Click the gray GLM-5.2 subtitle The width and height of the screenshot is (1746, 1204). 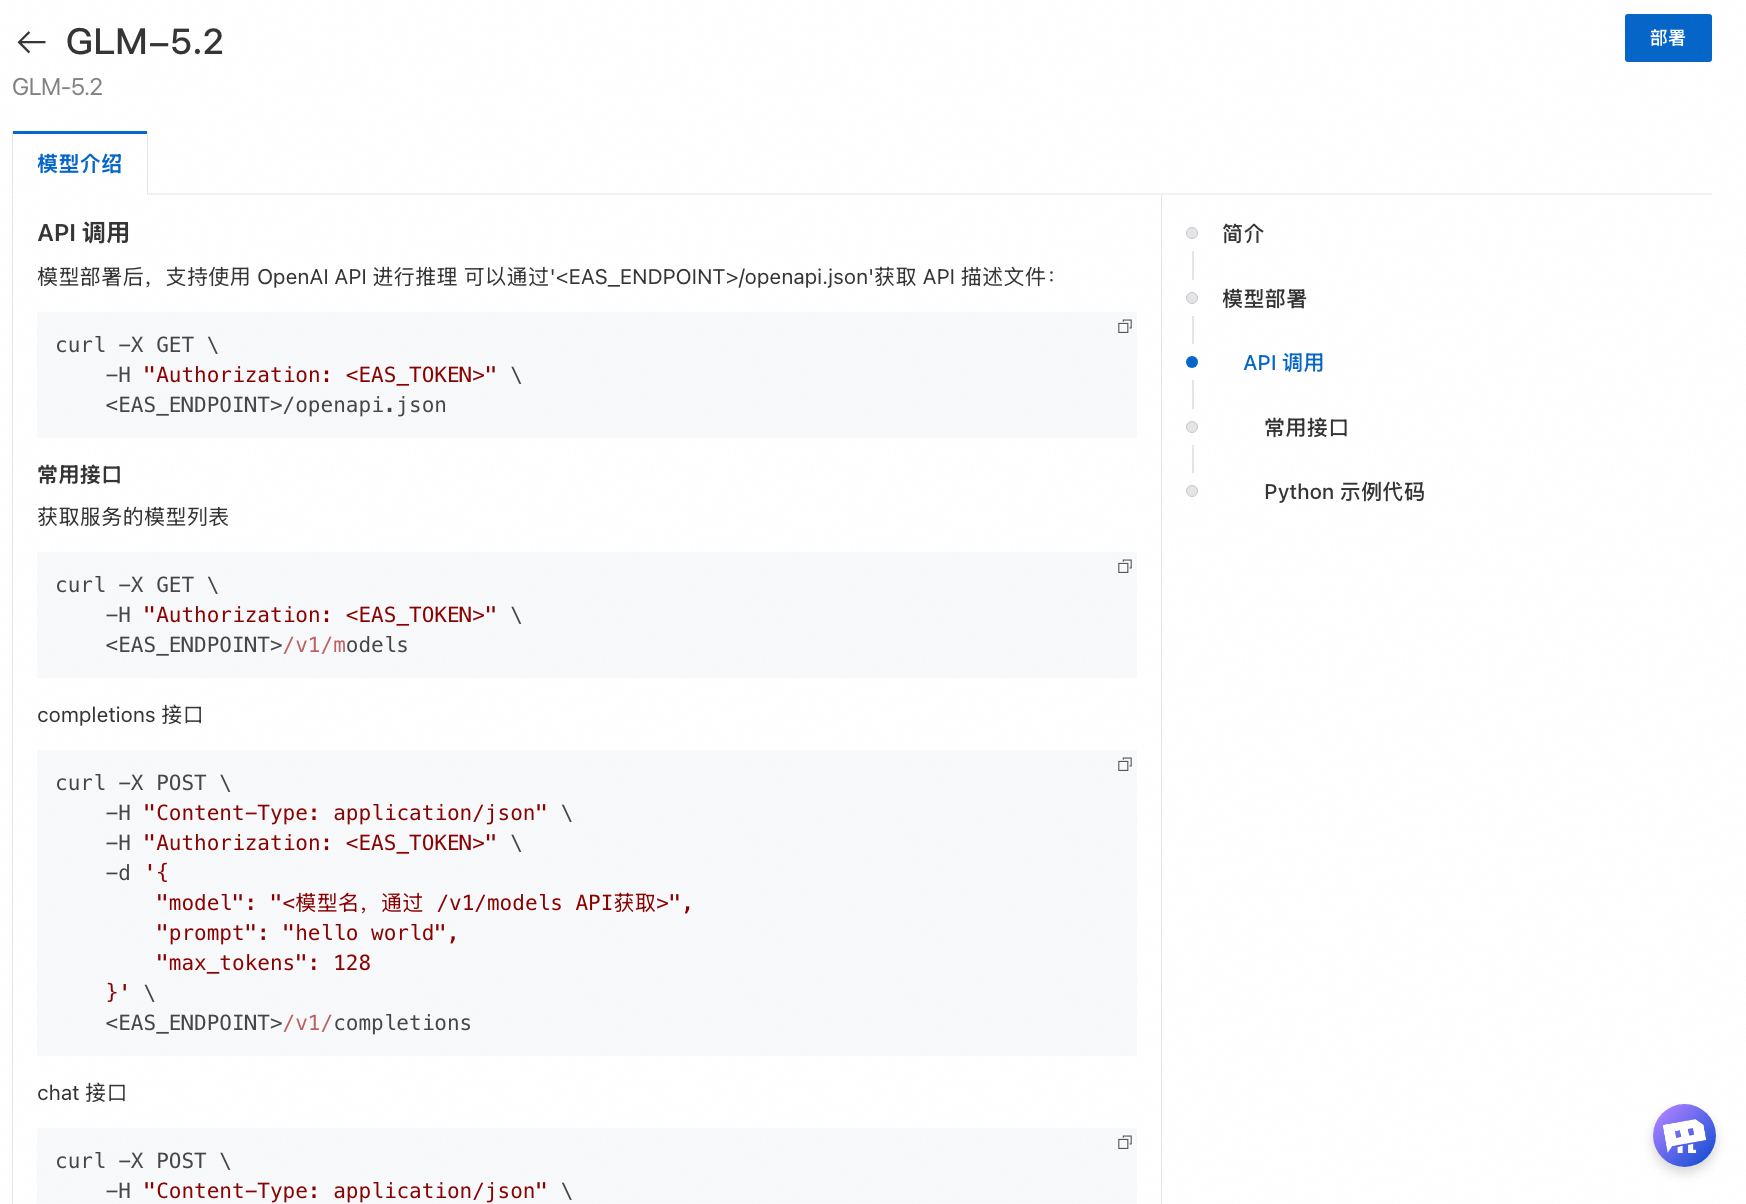[x=57, y=87]
